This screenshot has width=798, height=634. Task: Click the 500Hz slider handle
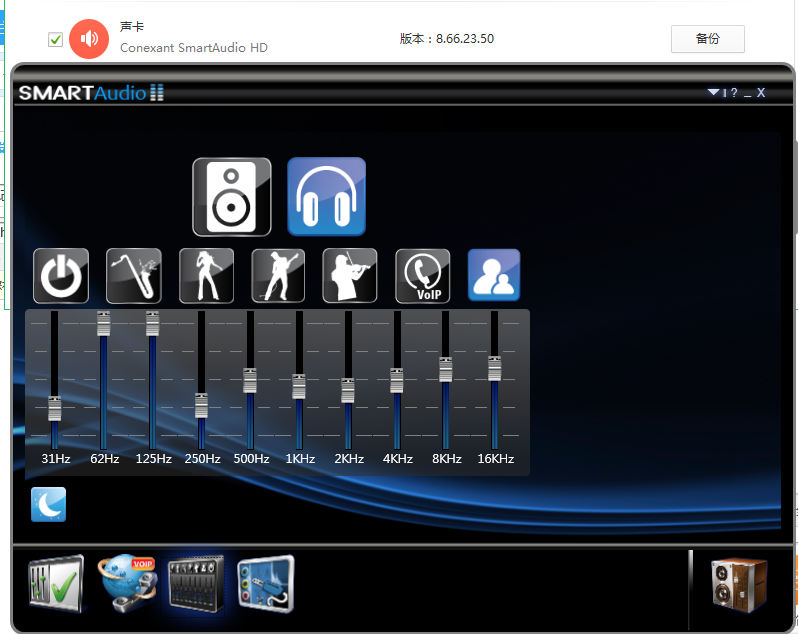[250, 381]
